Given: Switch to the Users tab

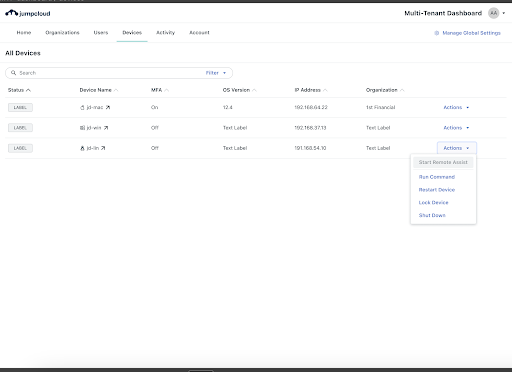Looking at the screenshot, I should click(101, 33).
